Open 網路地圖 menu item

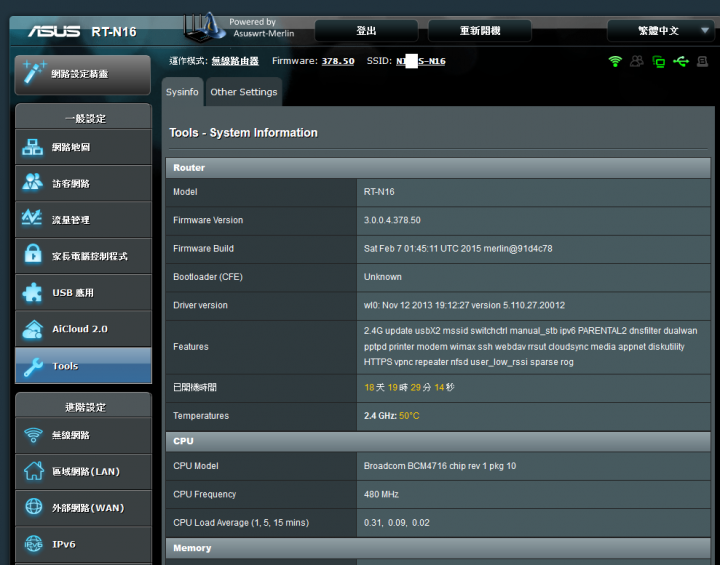83,147
